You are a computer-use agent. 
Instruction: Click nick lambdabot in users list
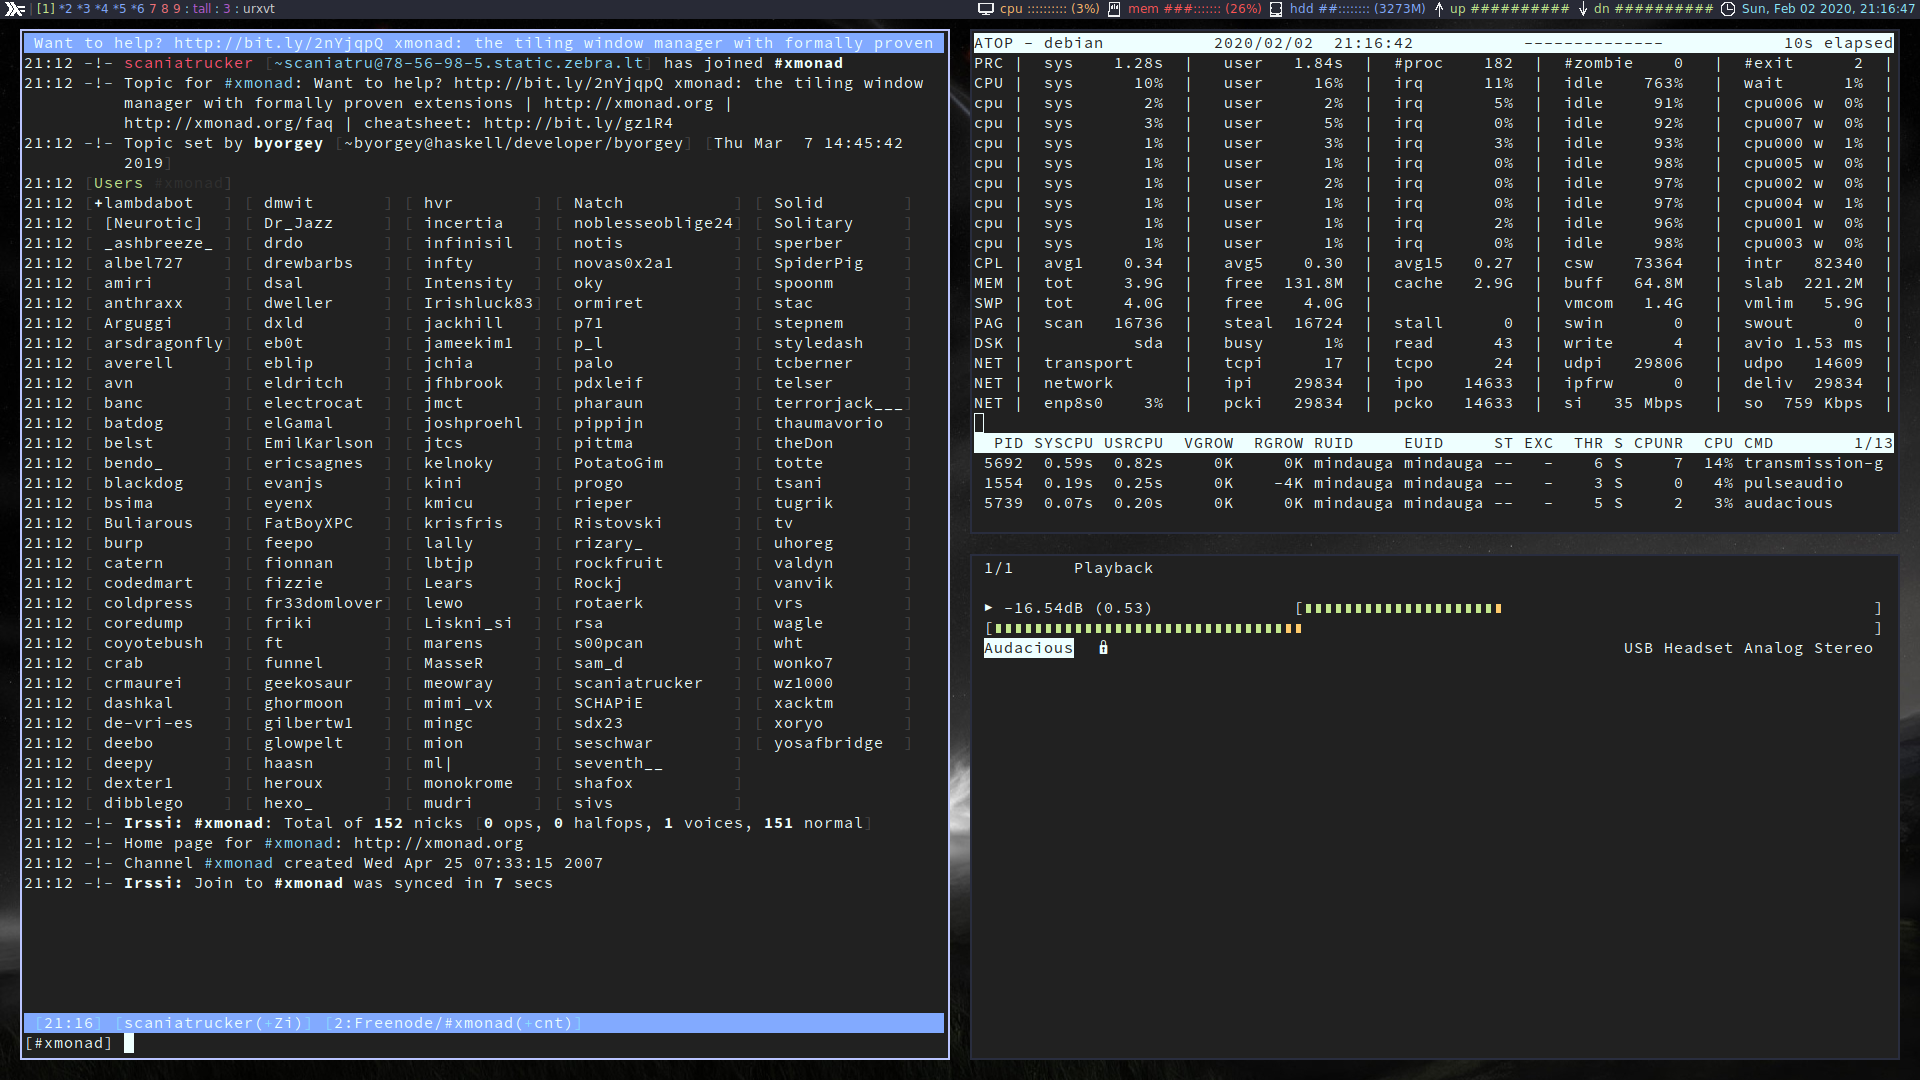148,203
